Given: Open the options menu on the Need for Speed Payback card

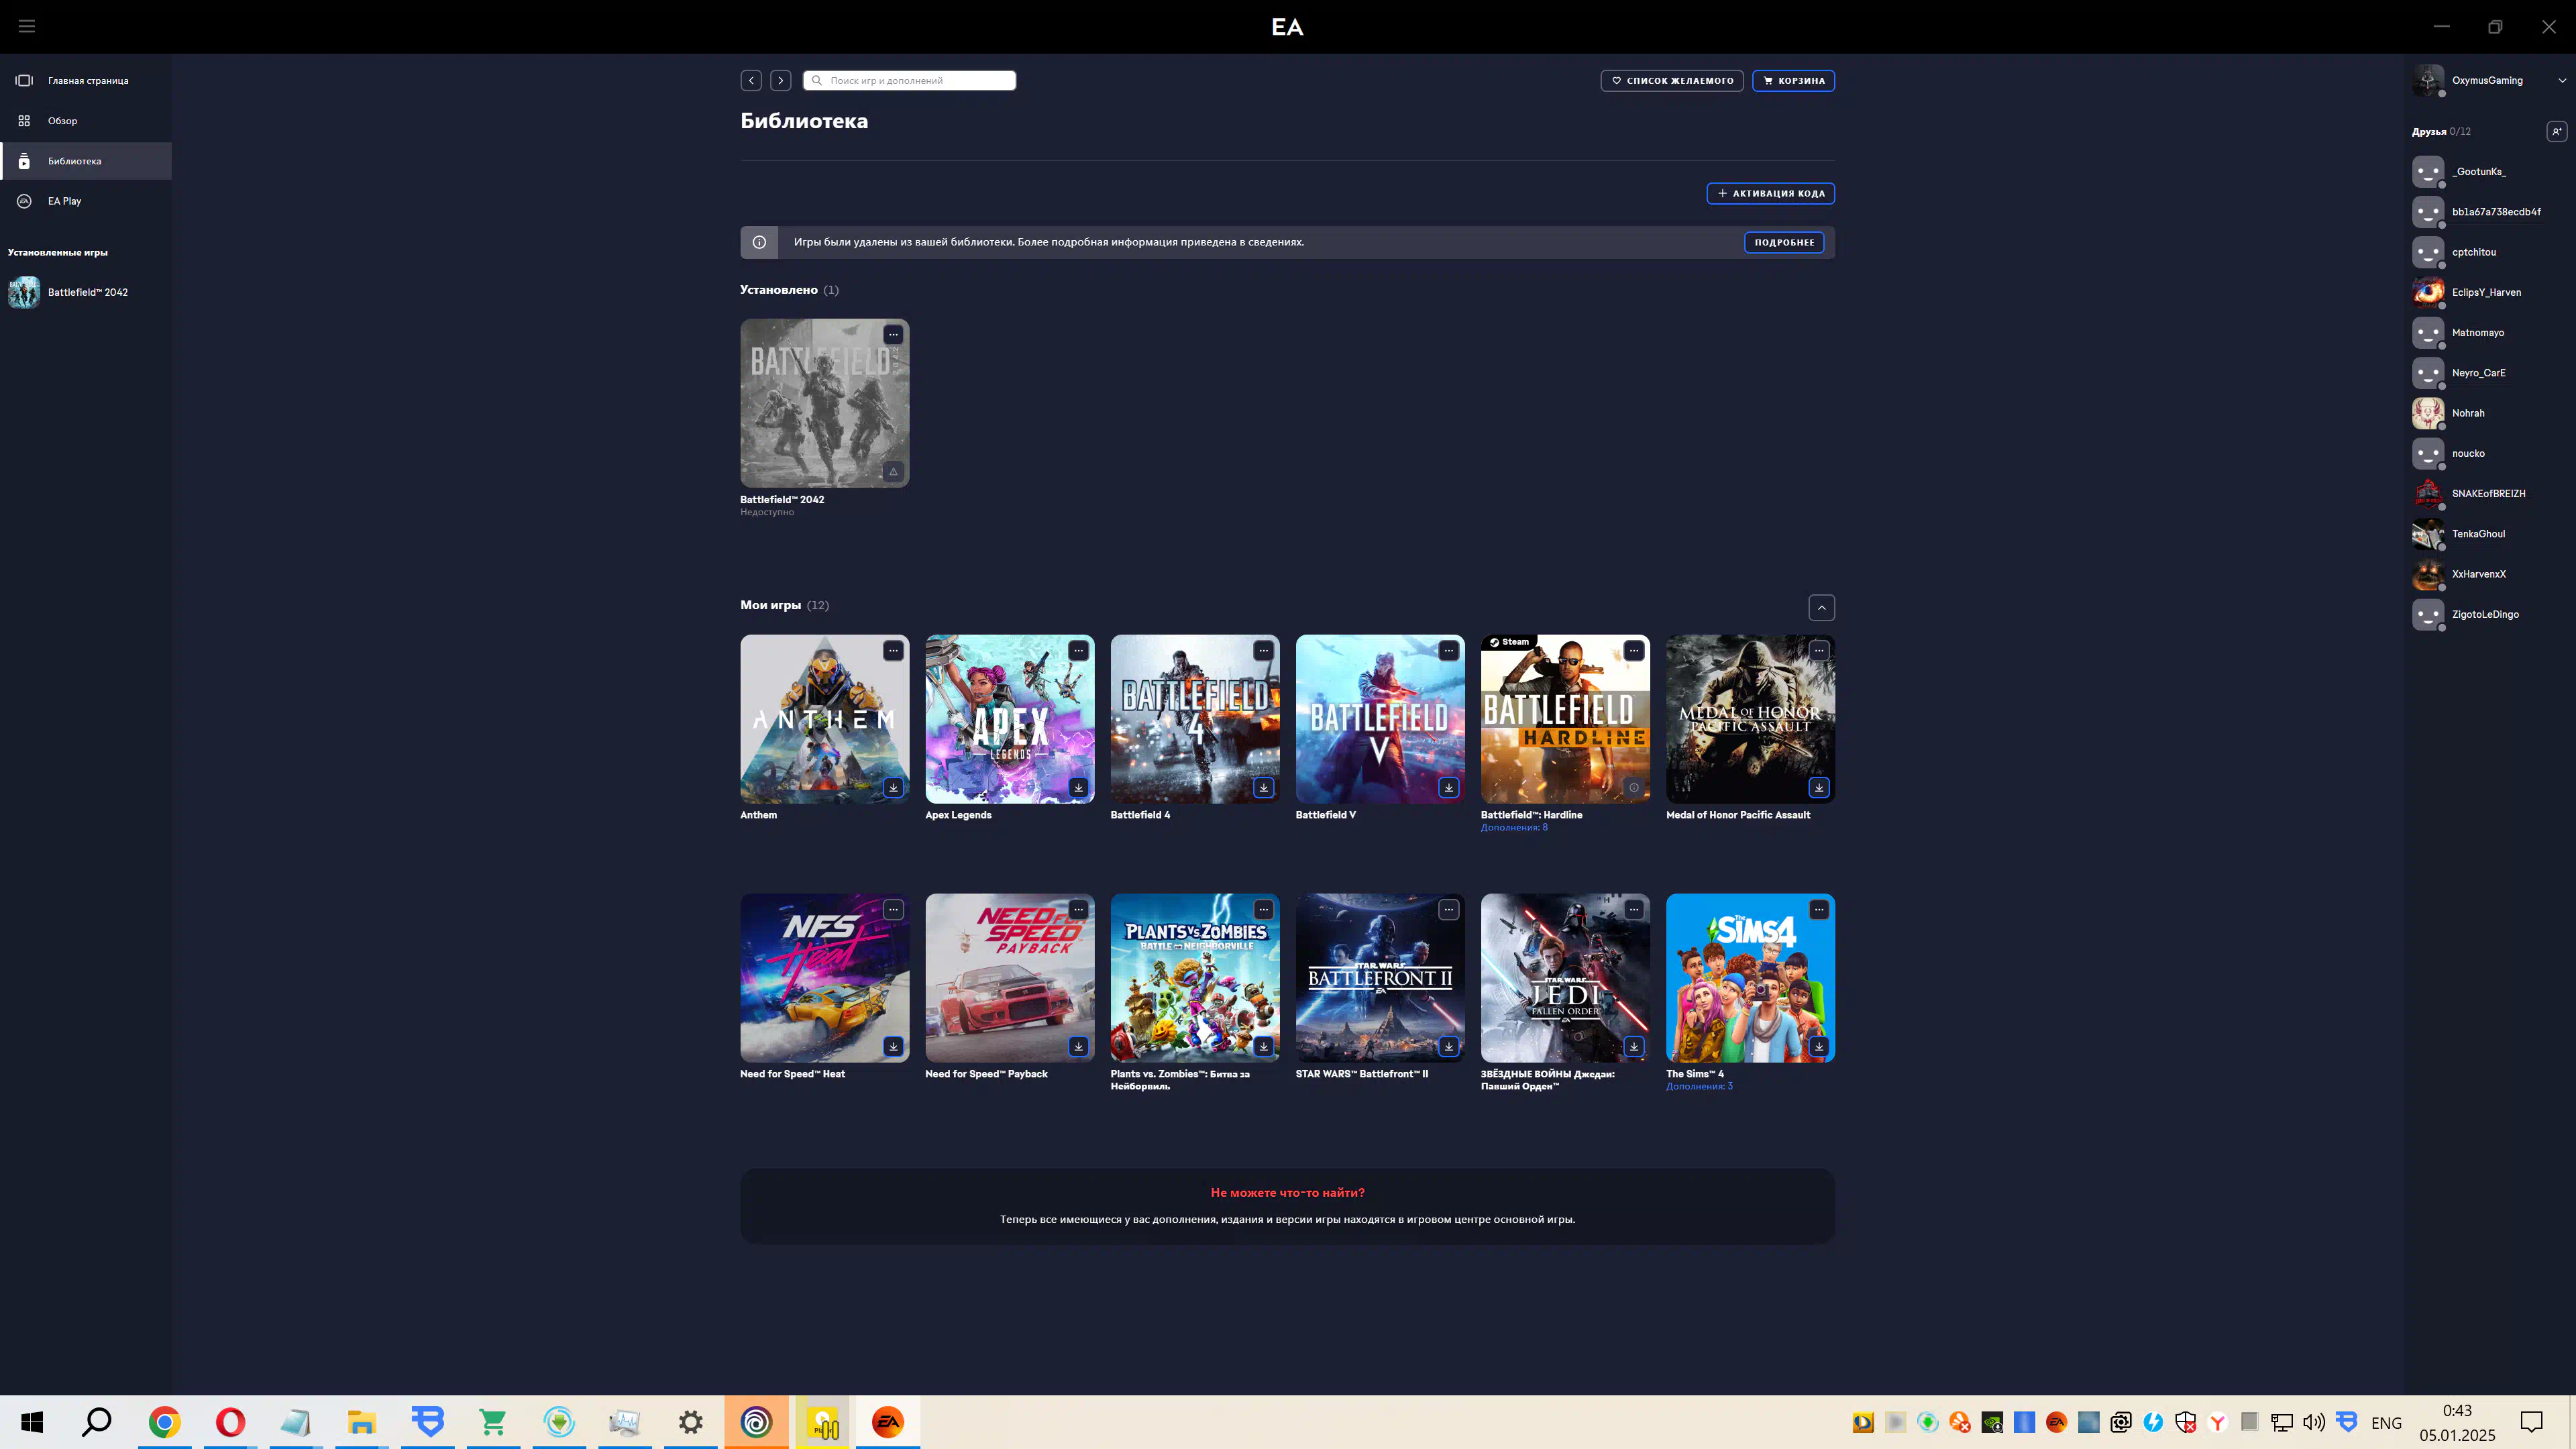Looking at the screenshot, I should coord(1078,910).
